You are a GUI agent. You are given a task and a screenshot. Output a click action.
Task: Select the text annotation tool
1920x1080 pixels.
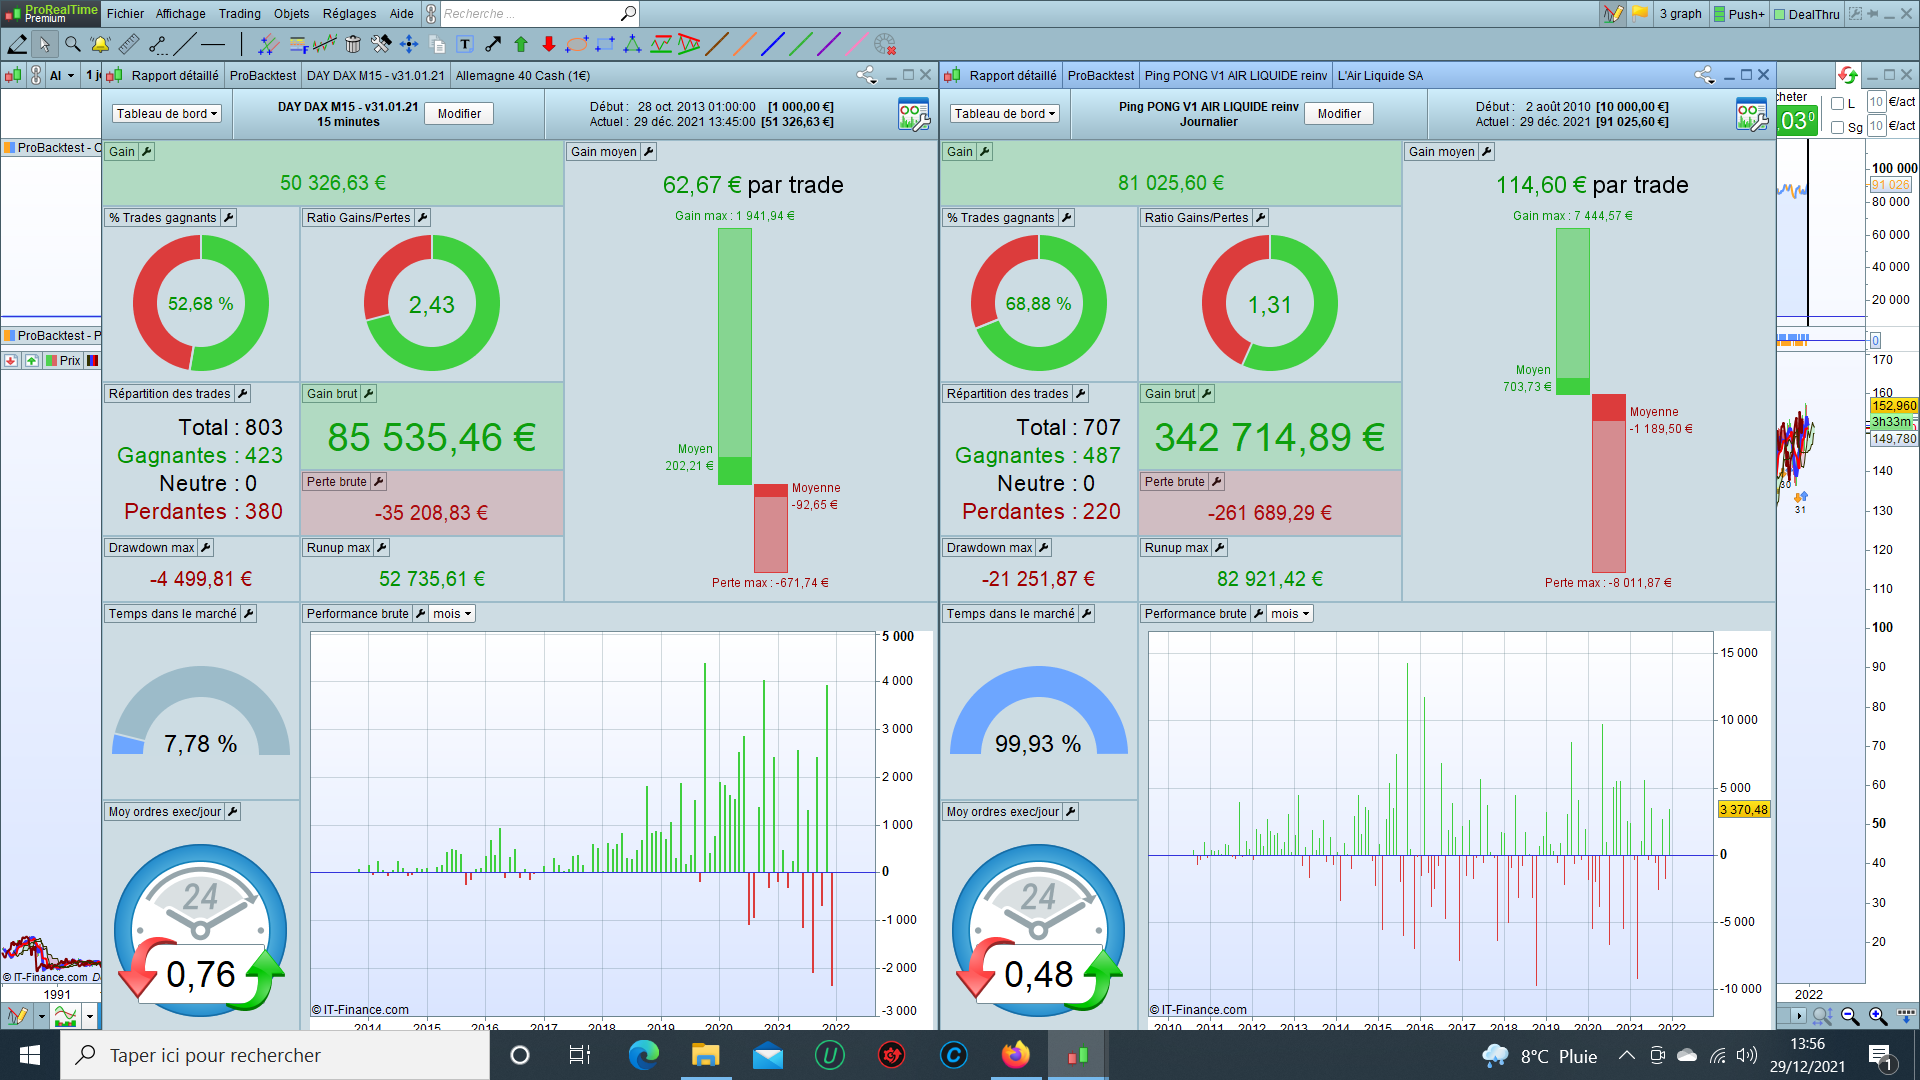tap(465, 44)
